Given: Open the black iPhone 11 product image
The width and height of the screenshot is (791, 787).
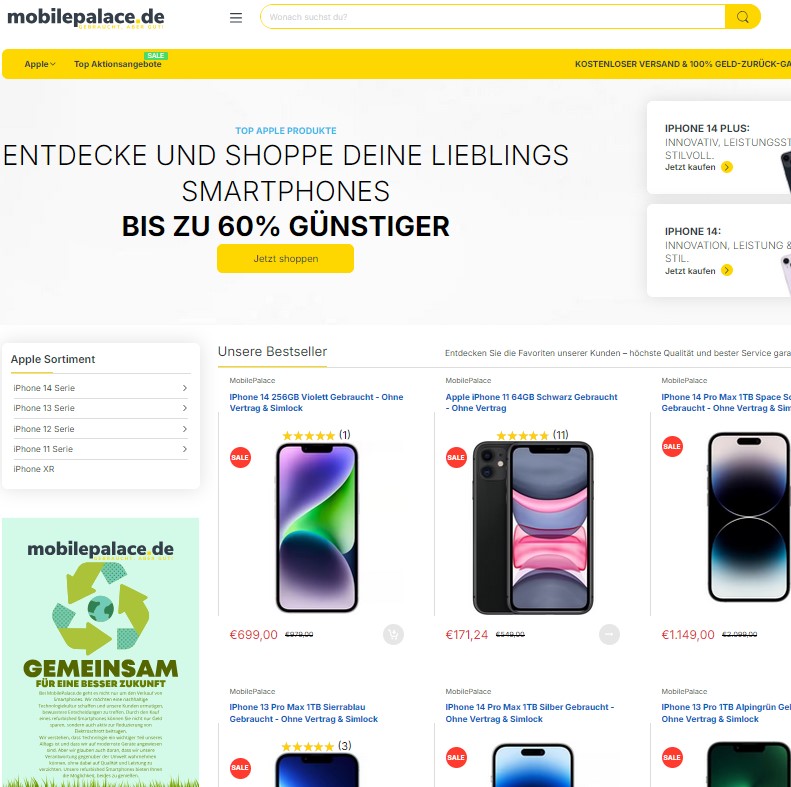Looking at the screenshot, I should 533,528.
